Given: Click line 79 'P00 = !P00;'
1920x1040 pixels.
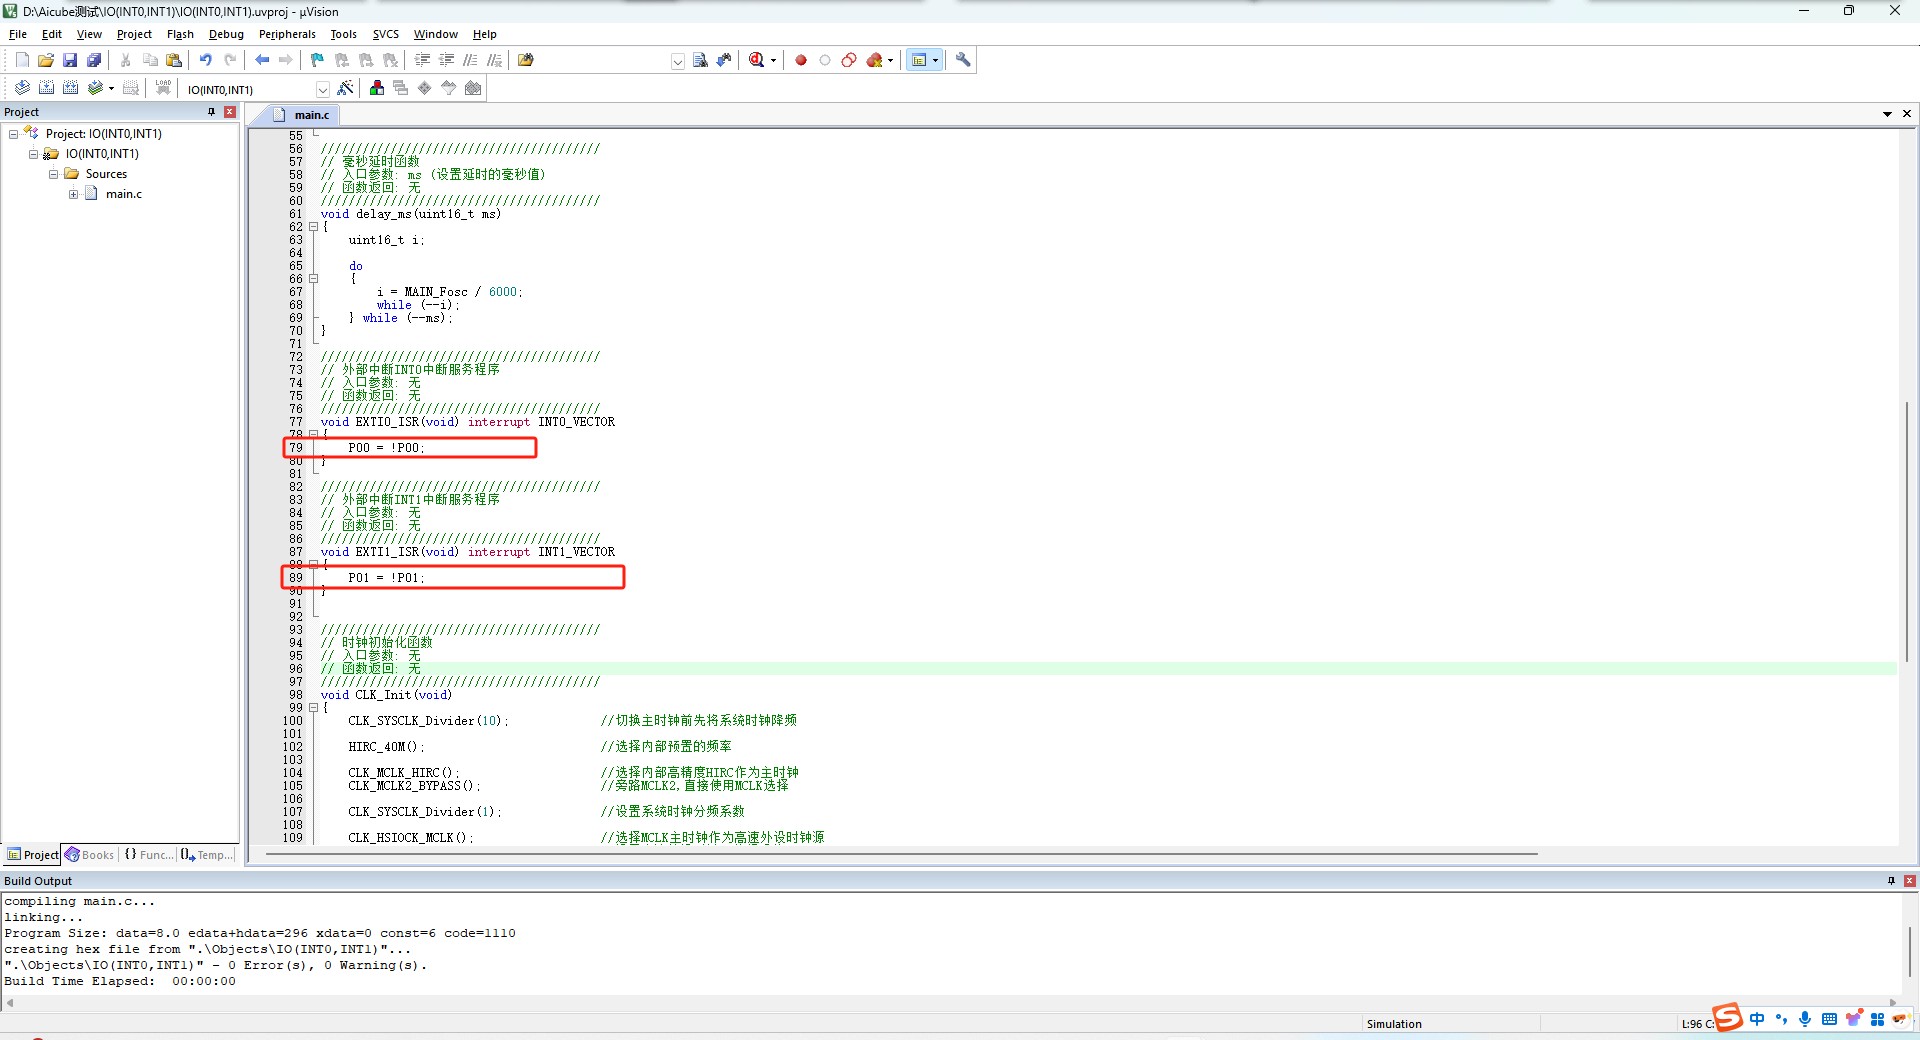Looking at the screenshot, I should [386, 448].
